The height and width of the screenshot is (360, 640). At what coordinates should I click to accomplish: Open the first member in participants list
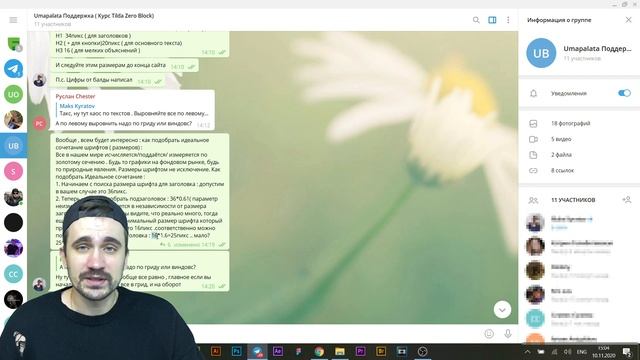click(579, 222)
